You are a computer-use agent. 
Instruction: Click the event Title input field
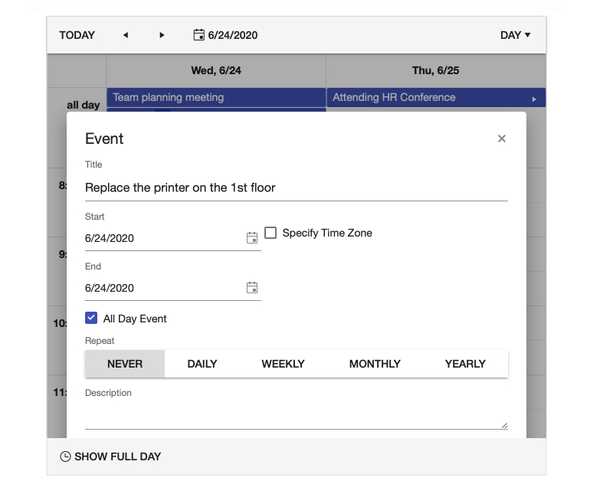pyautogui.click(x=296, y=187)
